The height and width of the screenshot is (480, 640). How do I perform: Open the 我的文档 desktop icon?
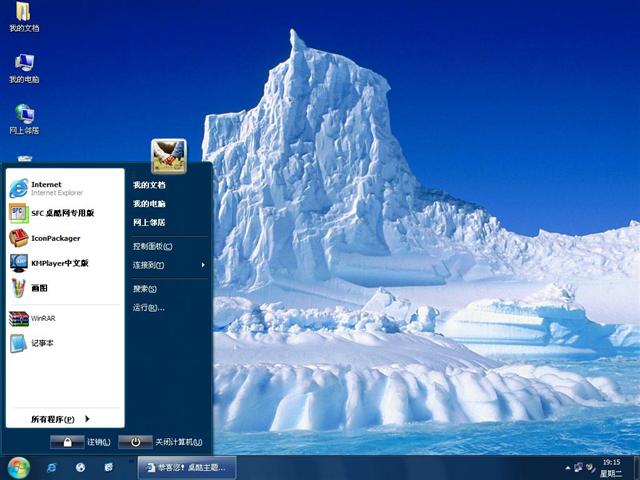click(x=24, y=17)
